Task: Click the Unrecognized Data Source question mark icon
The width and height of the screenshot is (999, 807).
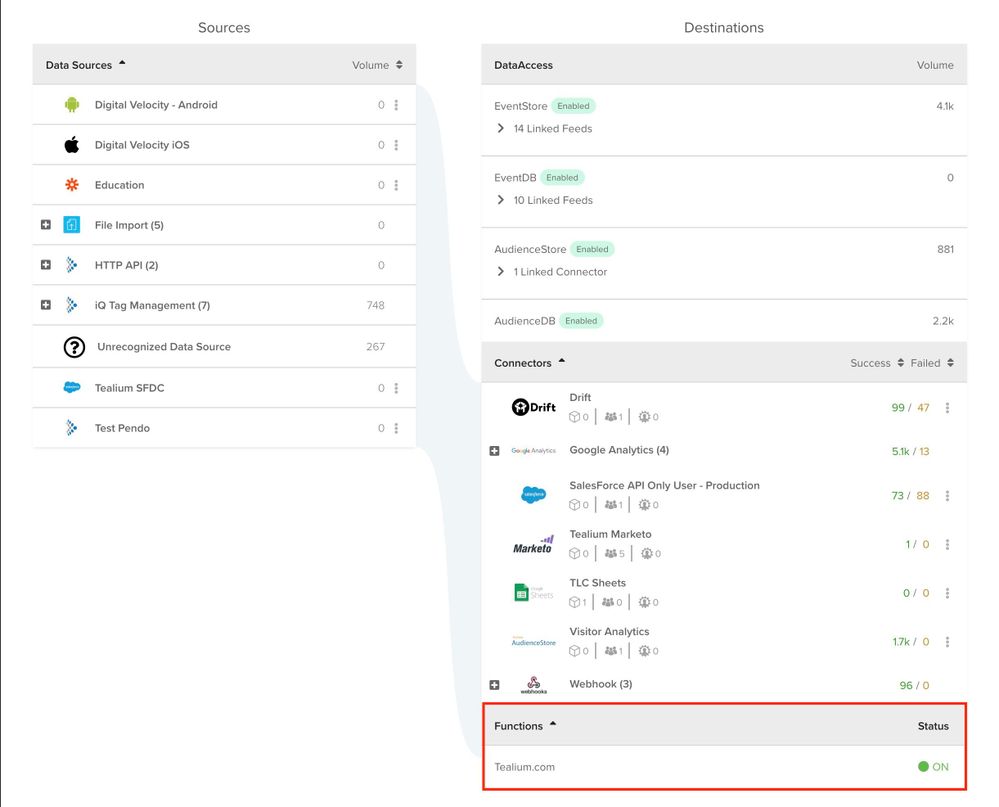Action: click(x=74, y=347)
